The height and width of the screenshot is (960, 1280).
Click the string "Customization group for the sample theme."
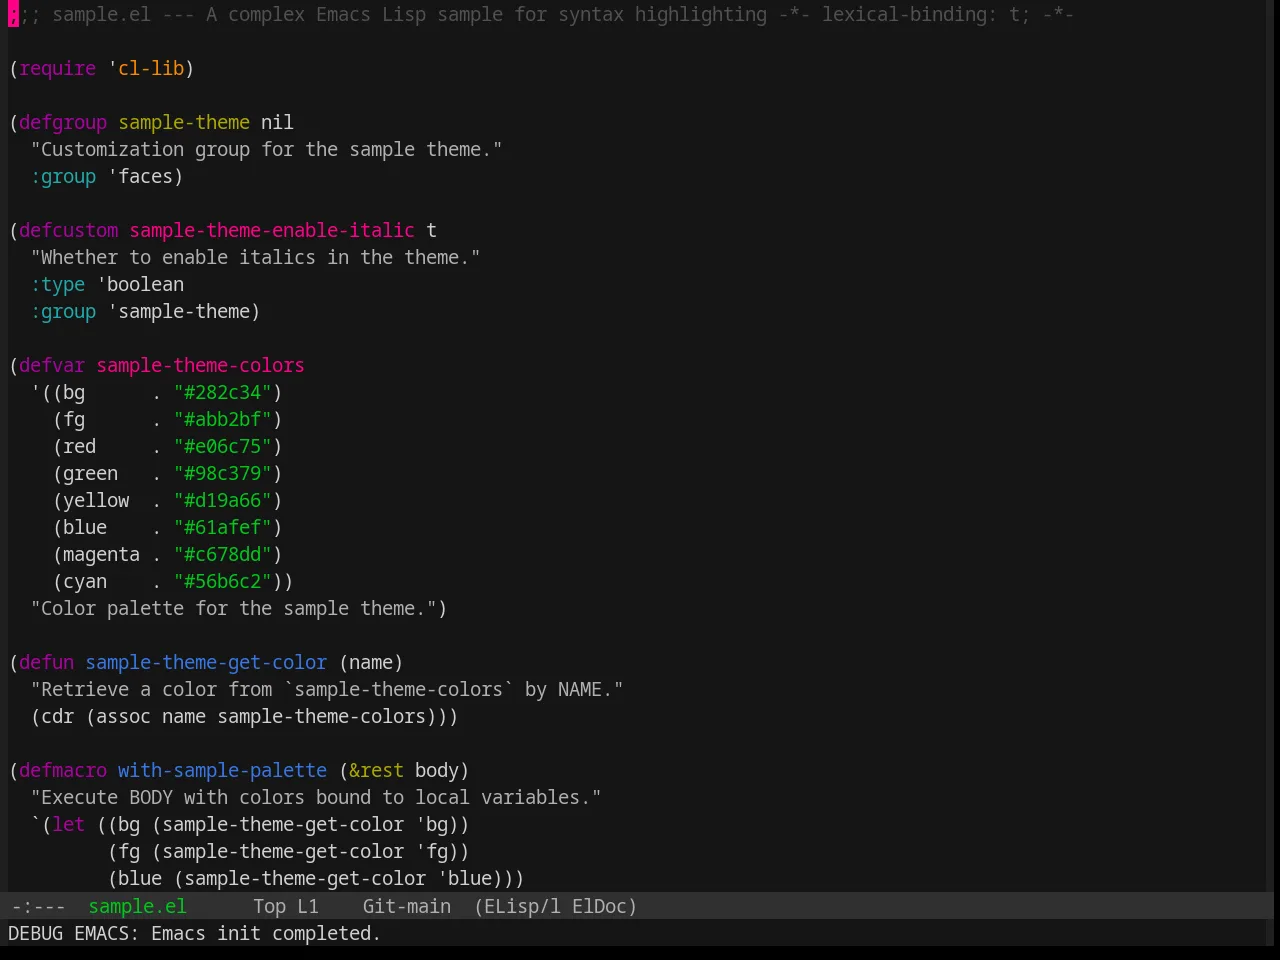click(x=266, y=149)
